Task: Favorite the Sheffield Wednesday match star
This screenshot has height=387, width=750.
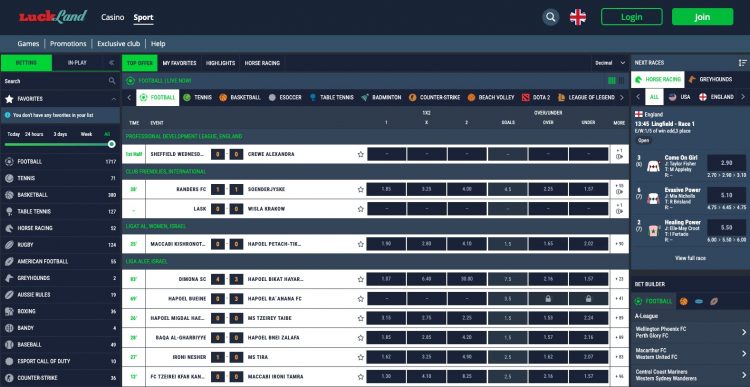Action: [361, 154]
